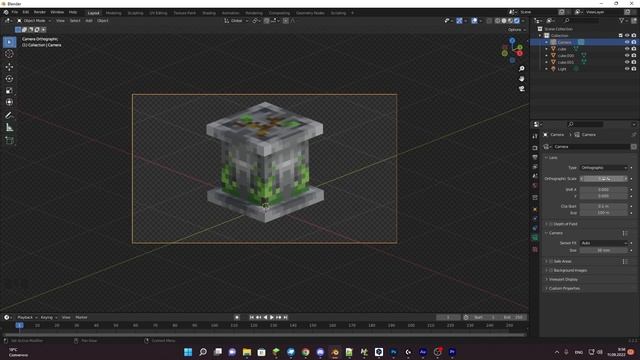Select the Measure tool
Screen dimensions: 640x360
tap(9, 128)
